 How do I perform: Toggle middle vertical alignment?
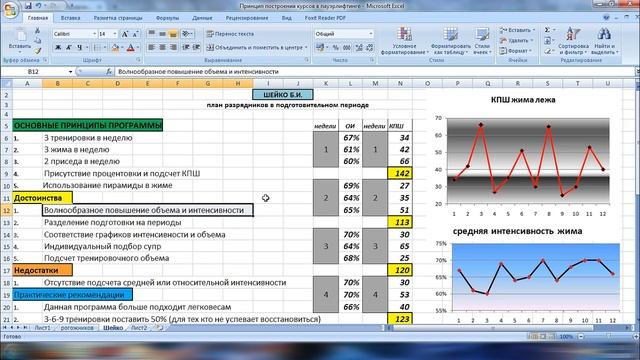[162, 34]
